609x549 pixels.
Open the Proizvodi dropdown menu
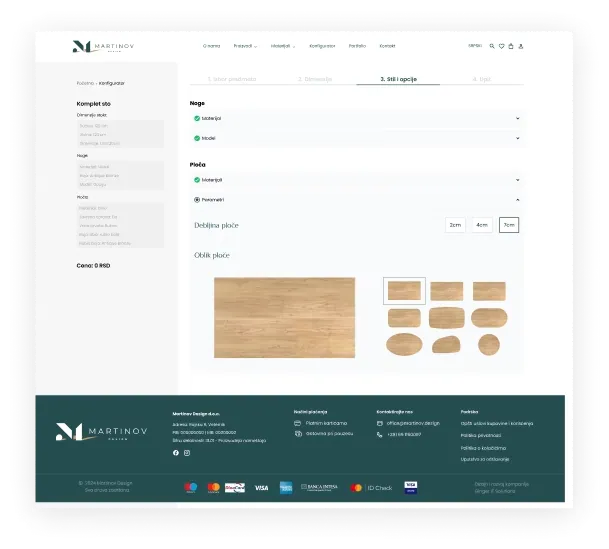tap(245, 46)
